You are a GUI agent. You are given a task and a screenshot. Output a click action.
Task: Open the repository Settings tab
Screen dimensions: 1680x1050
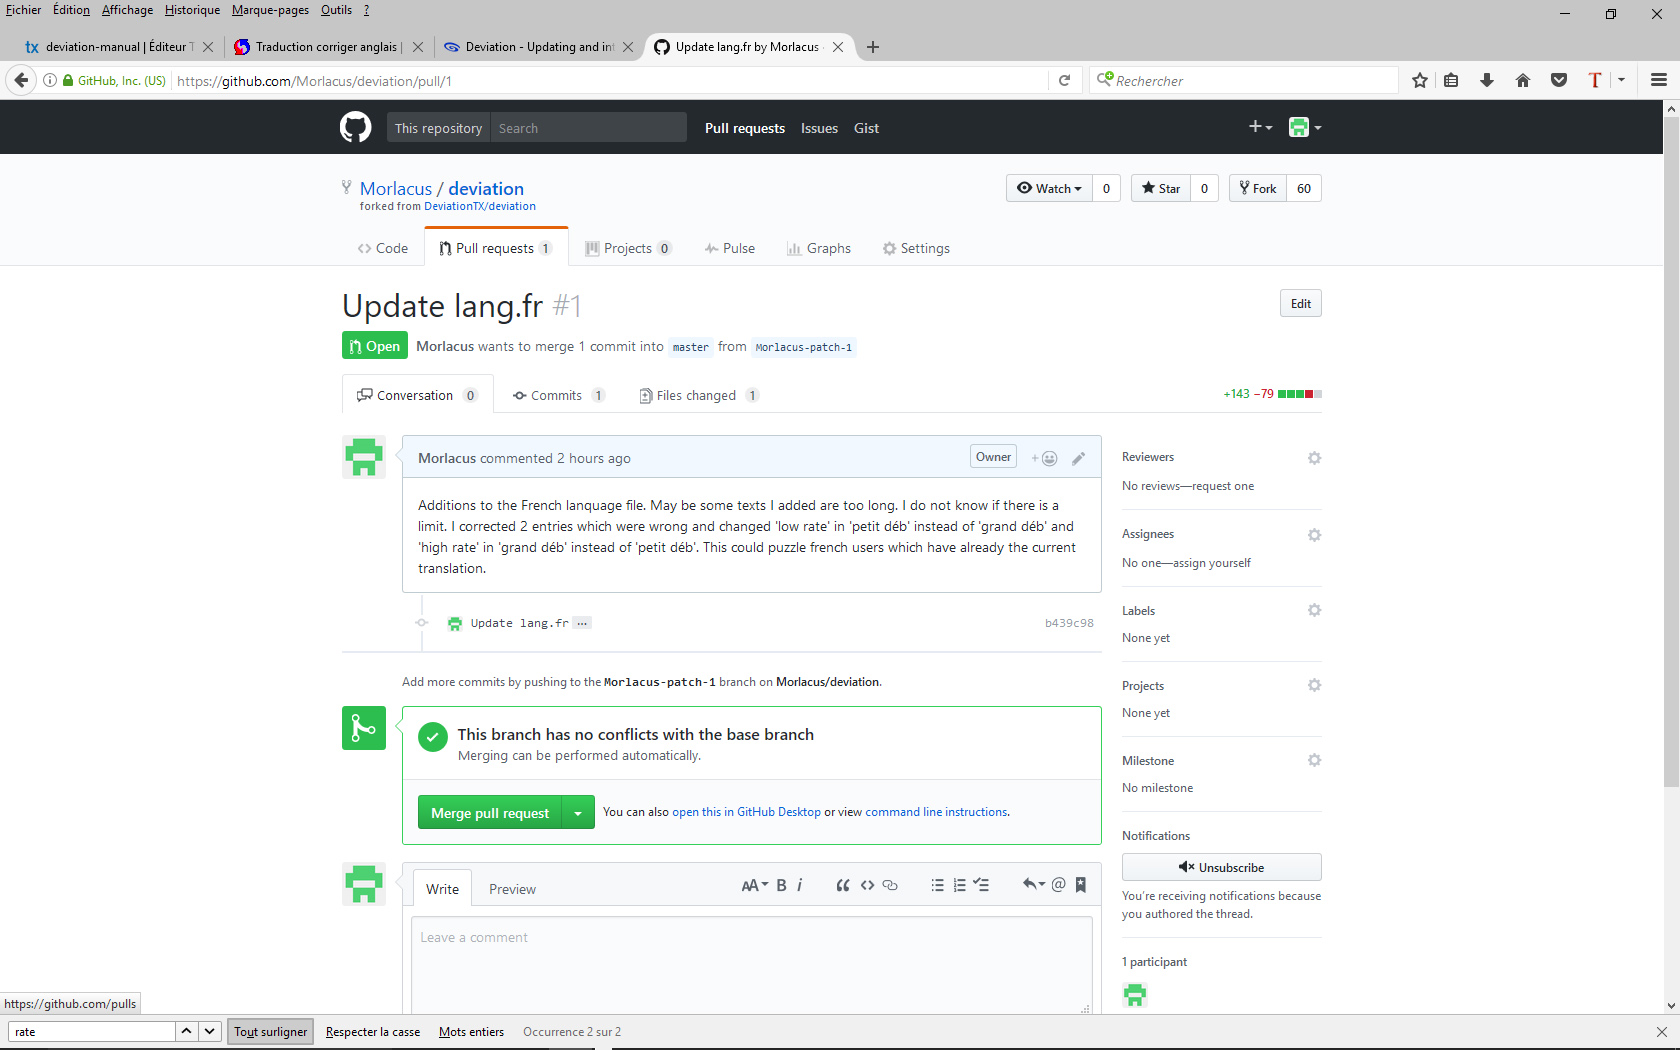(916, 248)
